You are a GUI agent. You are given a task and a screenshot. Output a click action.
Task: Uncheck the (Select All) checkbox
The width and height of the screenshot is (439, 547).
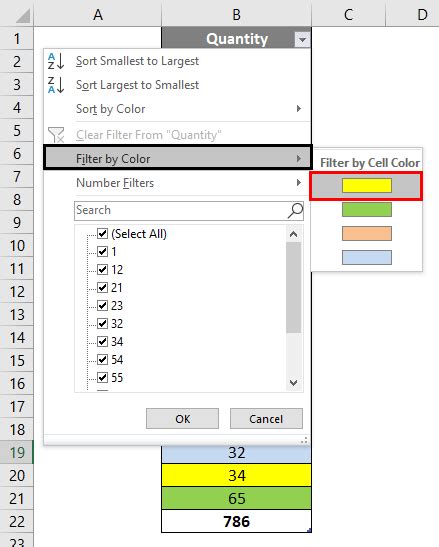click(x=103, y=233)
